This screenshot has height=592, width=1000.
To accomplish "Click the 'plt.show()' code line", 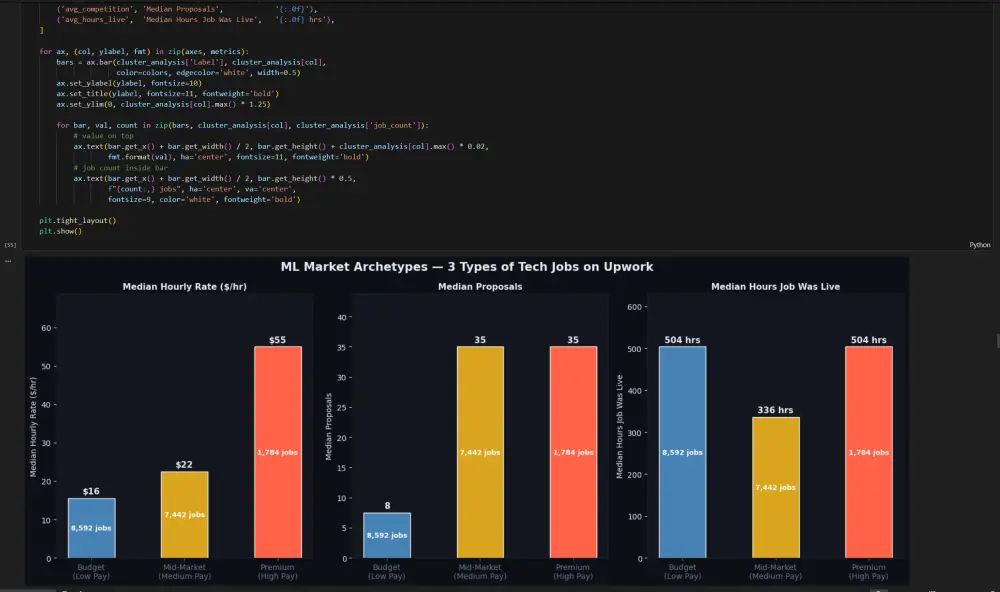I will tap(61, 231).
